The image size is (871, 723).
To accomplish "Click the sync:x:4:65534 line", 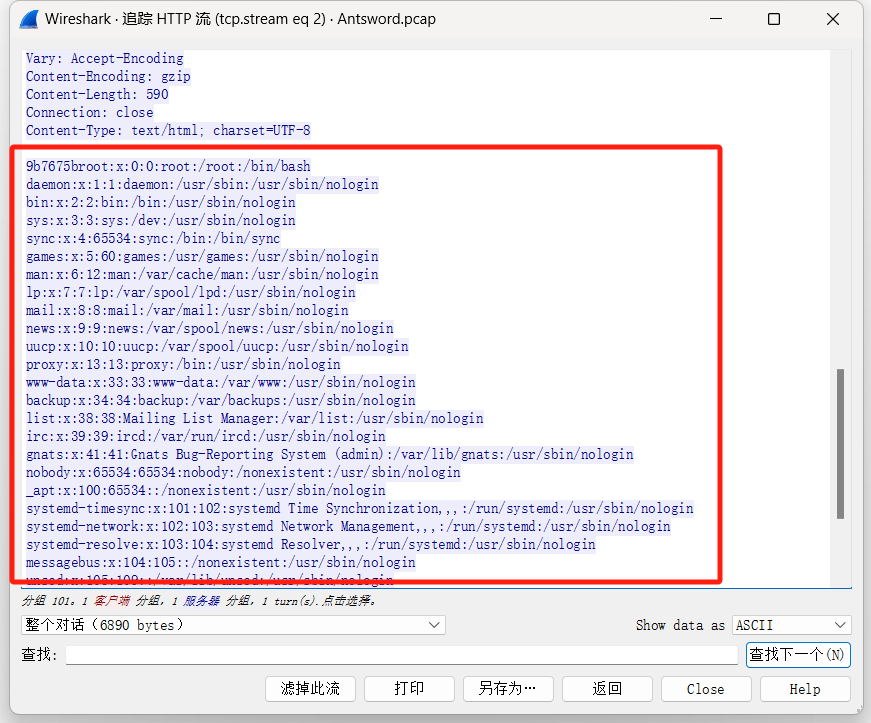I will tap(153, 239).
